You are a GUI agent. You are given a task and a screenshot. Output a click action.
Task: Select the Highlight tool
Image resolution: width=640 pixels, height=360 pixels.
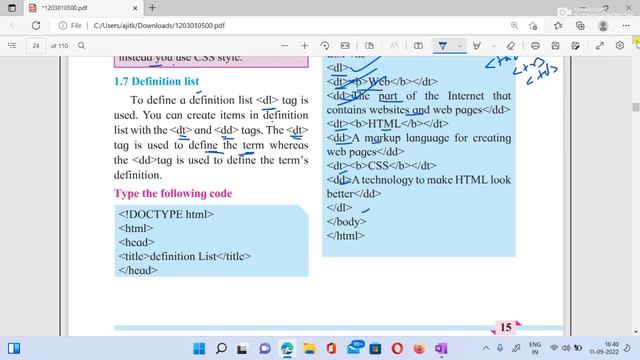(x=476, y=46)
